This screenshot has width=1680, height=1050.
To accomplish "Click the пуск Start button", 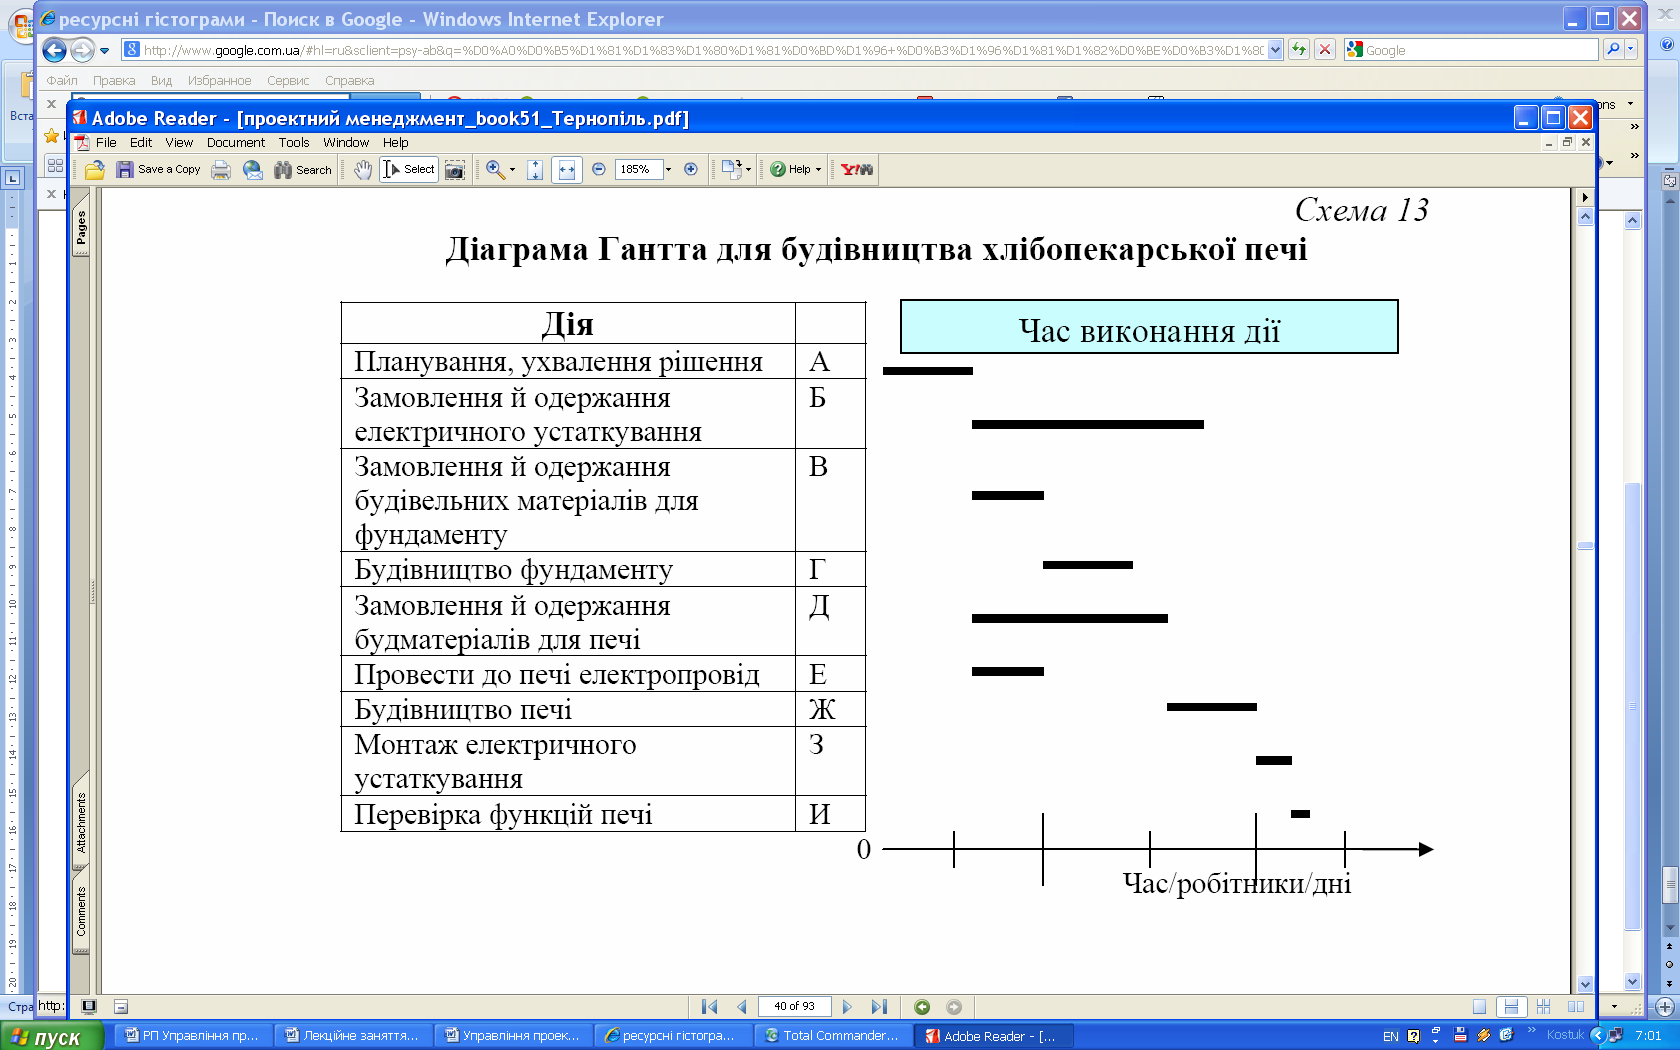I will click(51, 1037).
